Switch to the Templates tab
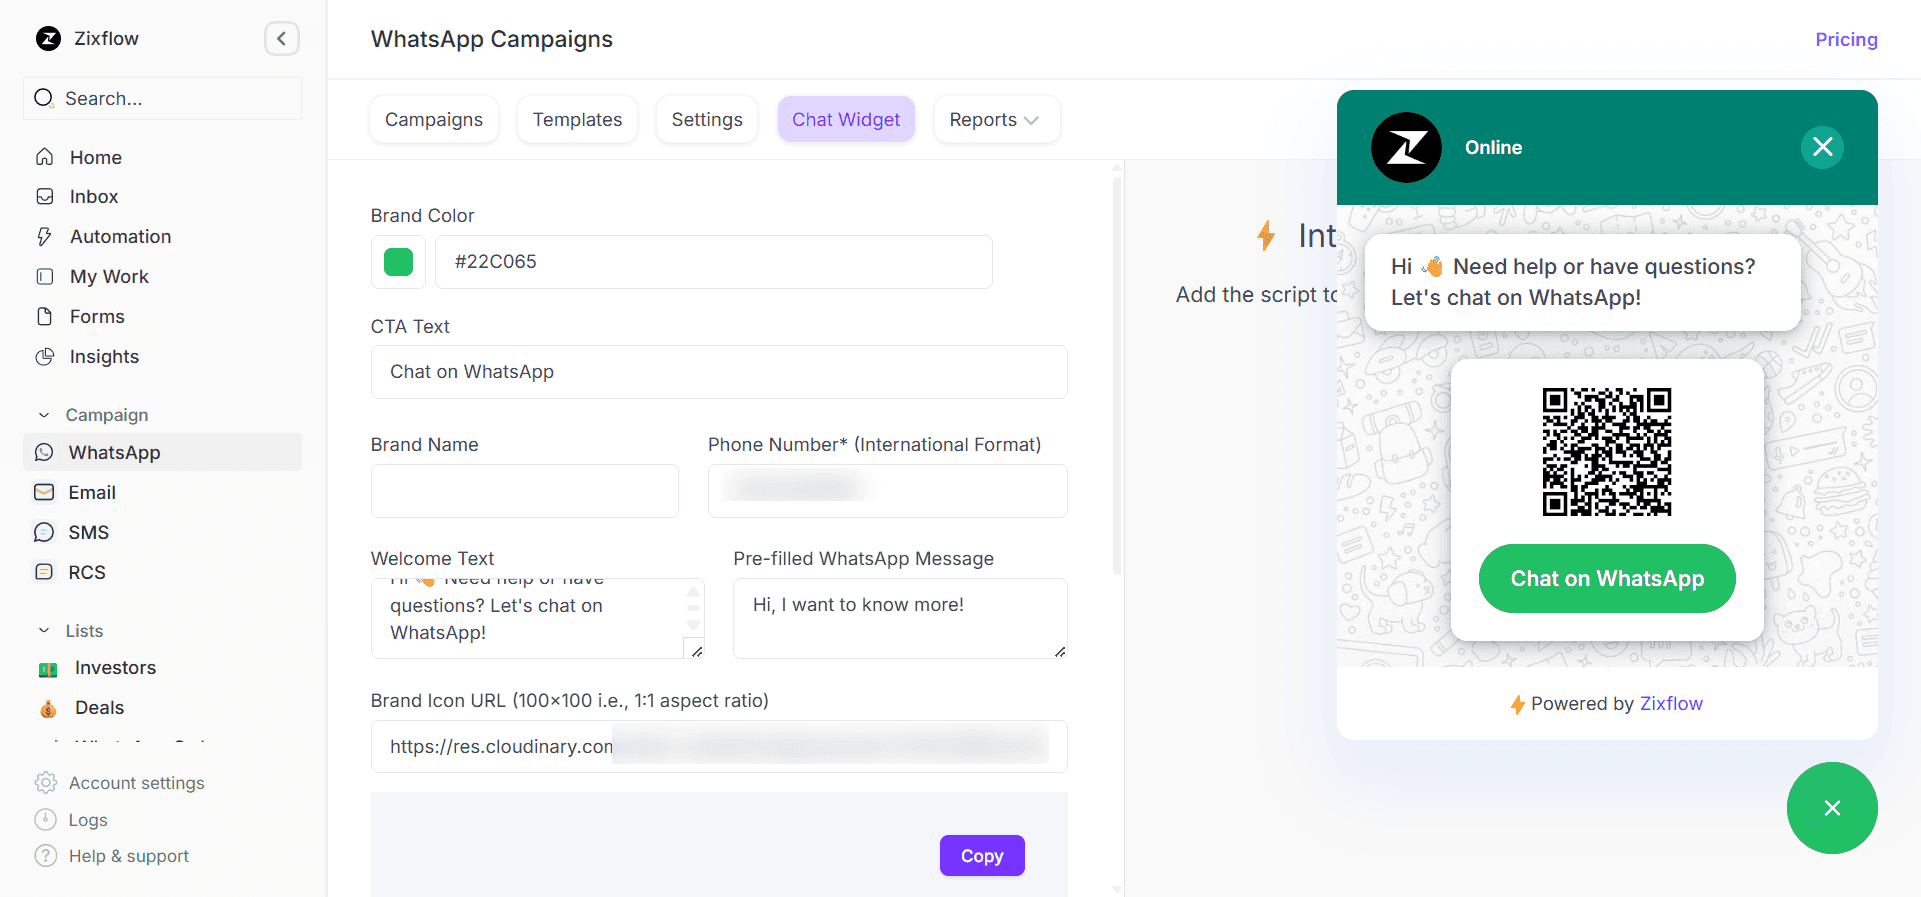The image size is (1921, 897). pos(577,120)
